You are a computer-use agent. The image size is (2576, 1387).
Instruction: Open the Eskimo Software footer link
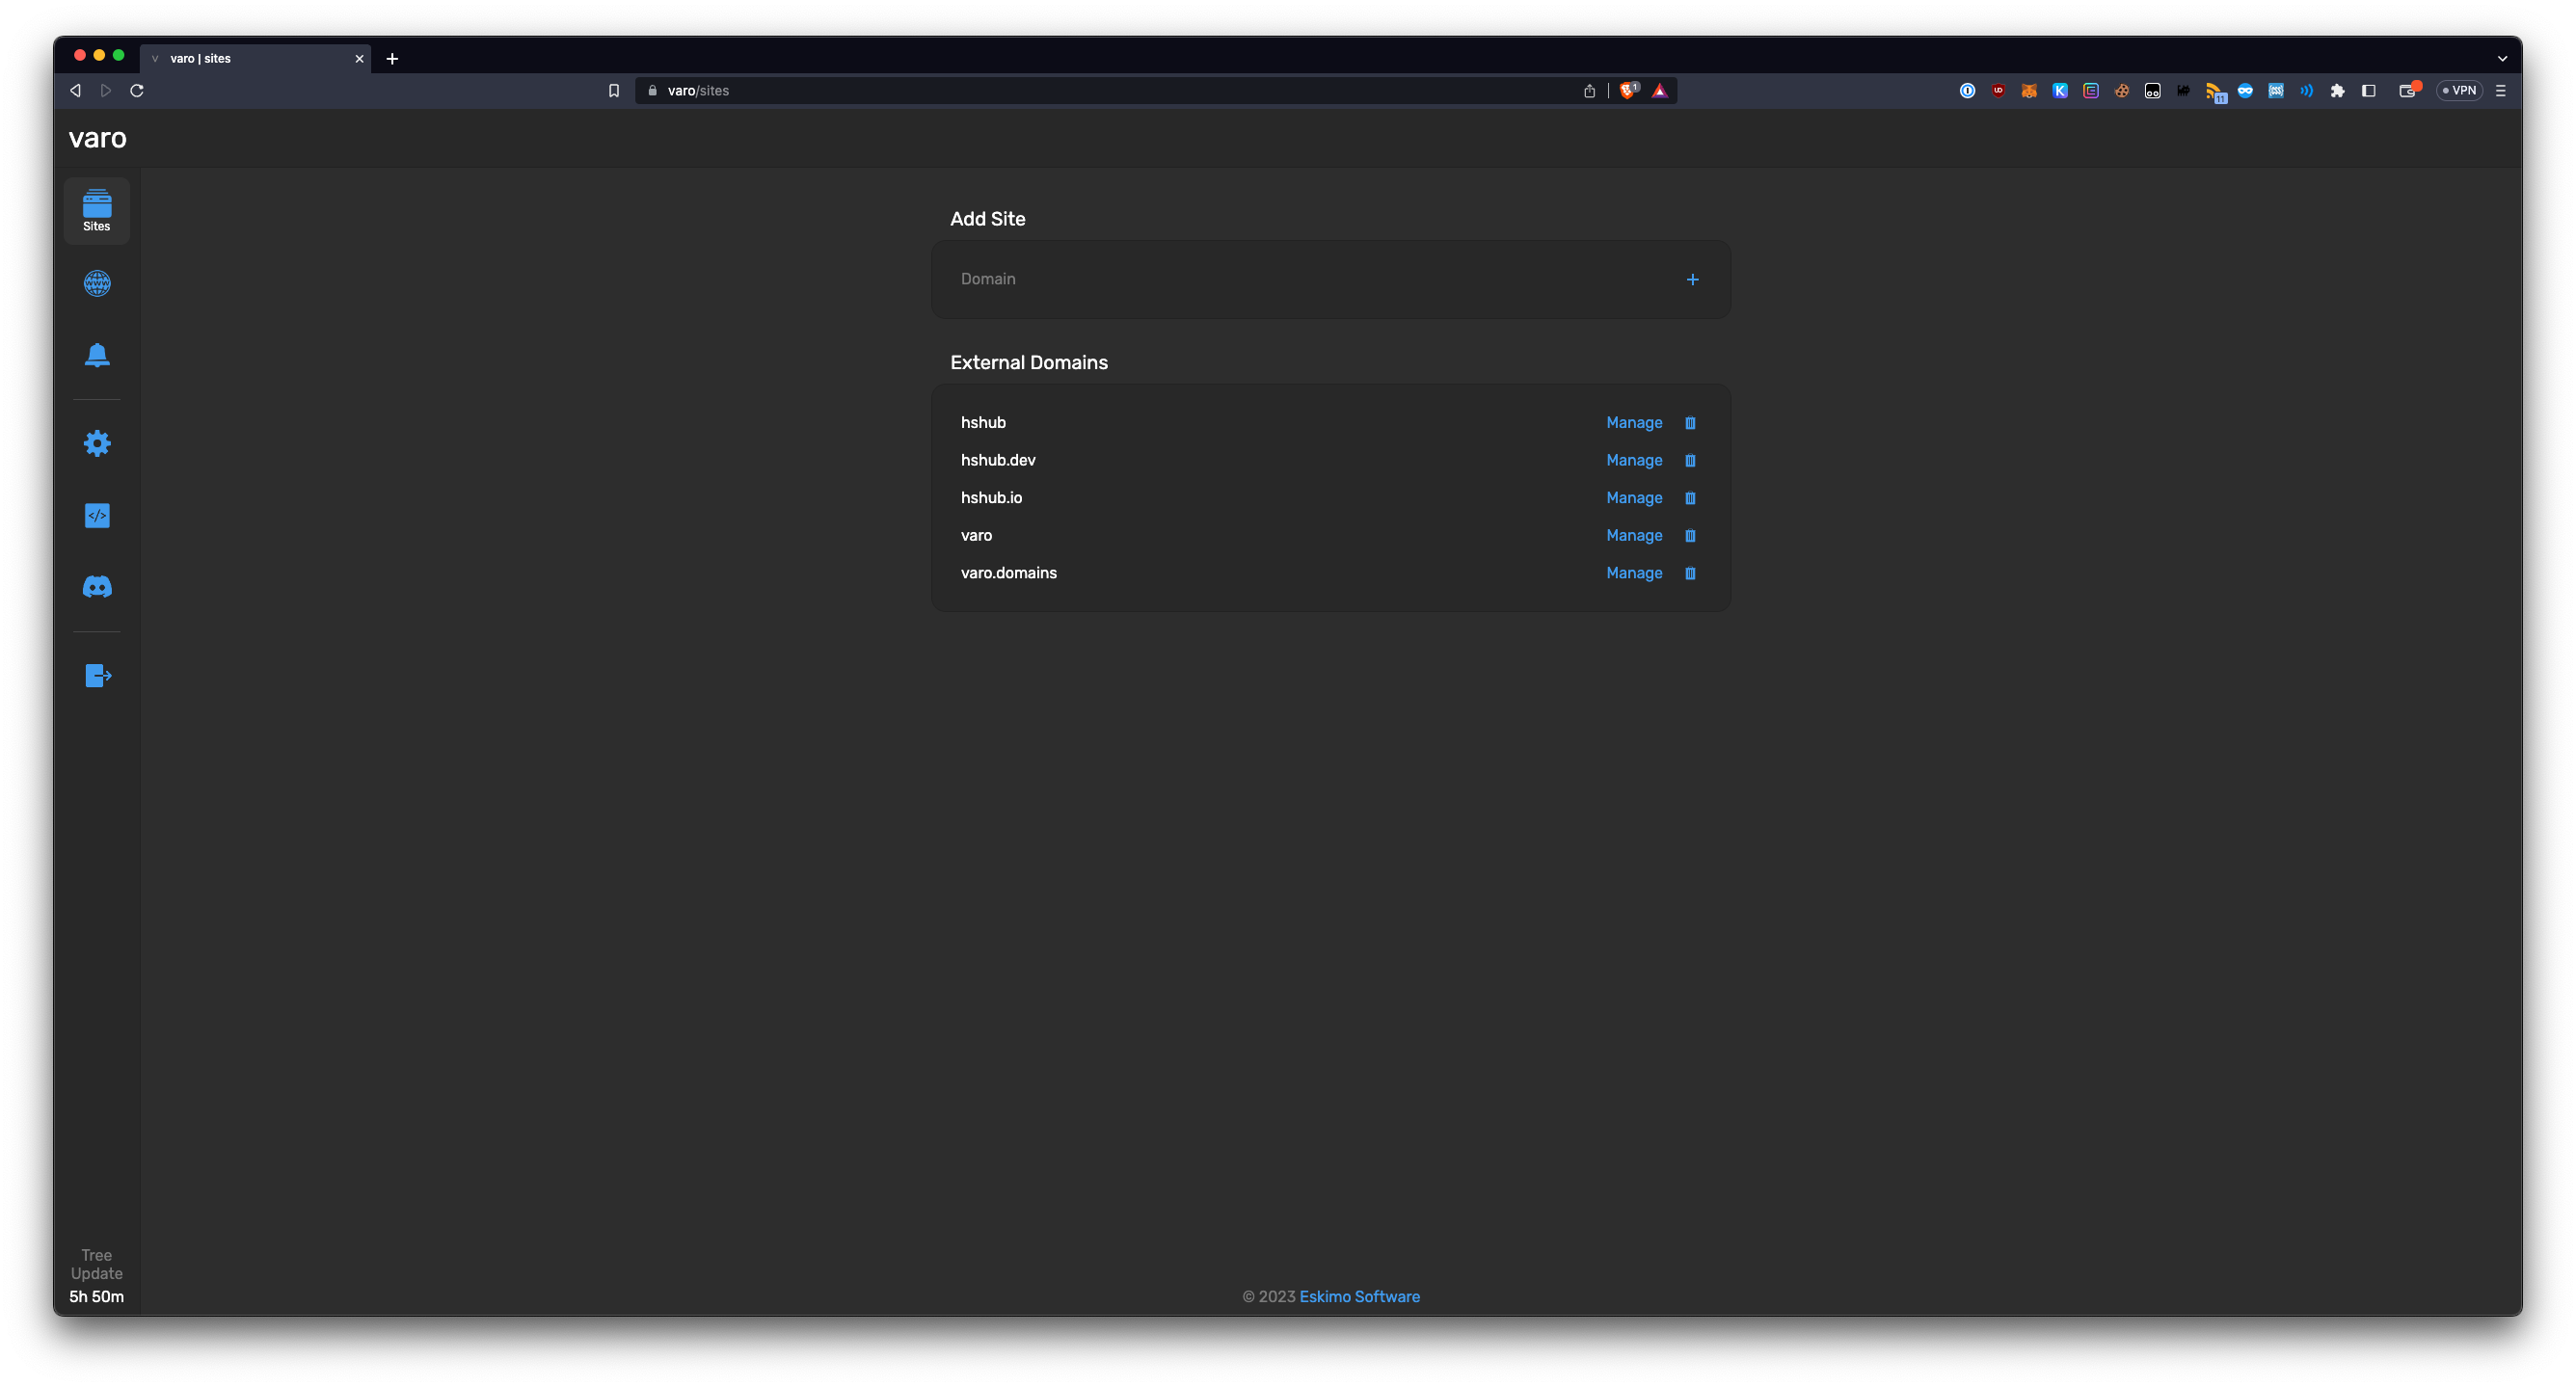click(x=1359, y=1296)
